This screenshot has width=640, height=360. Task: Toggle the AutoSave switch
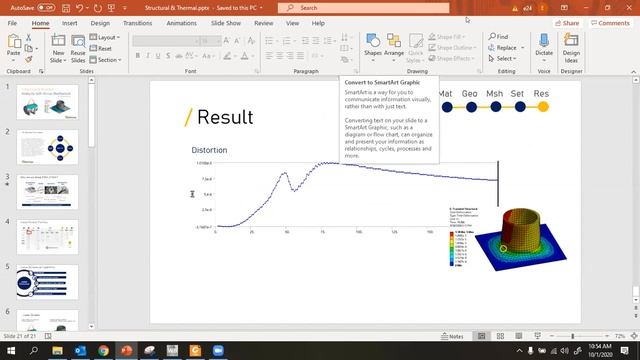point(46,8)
